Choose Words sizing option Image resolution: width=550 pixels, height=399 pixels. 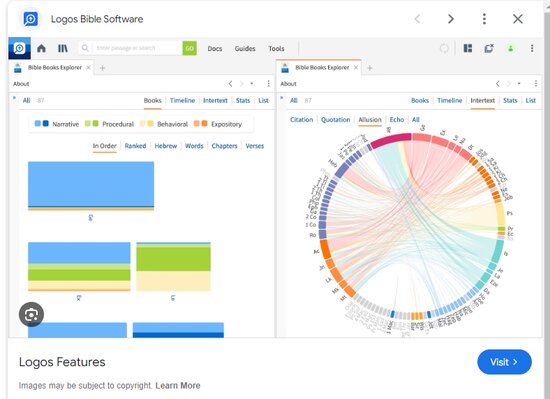194,146
